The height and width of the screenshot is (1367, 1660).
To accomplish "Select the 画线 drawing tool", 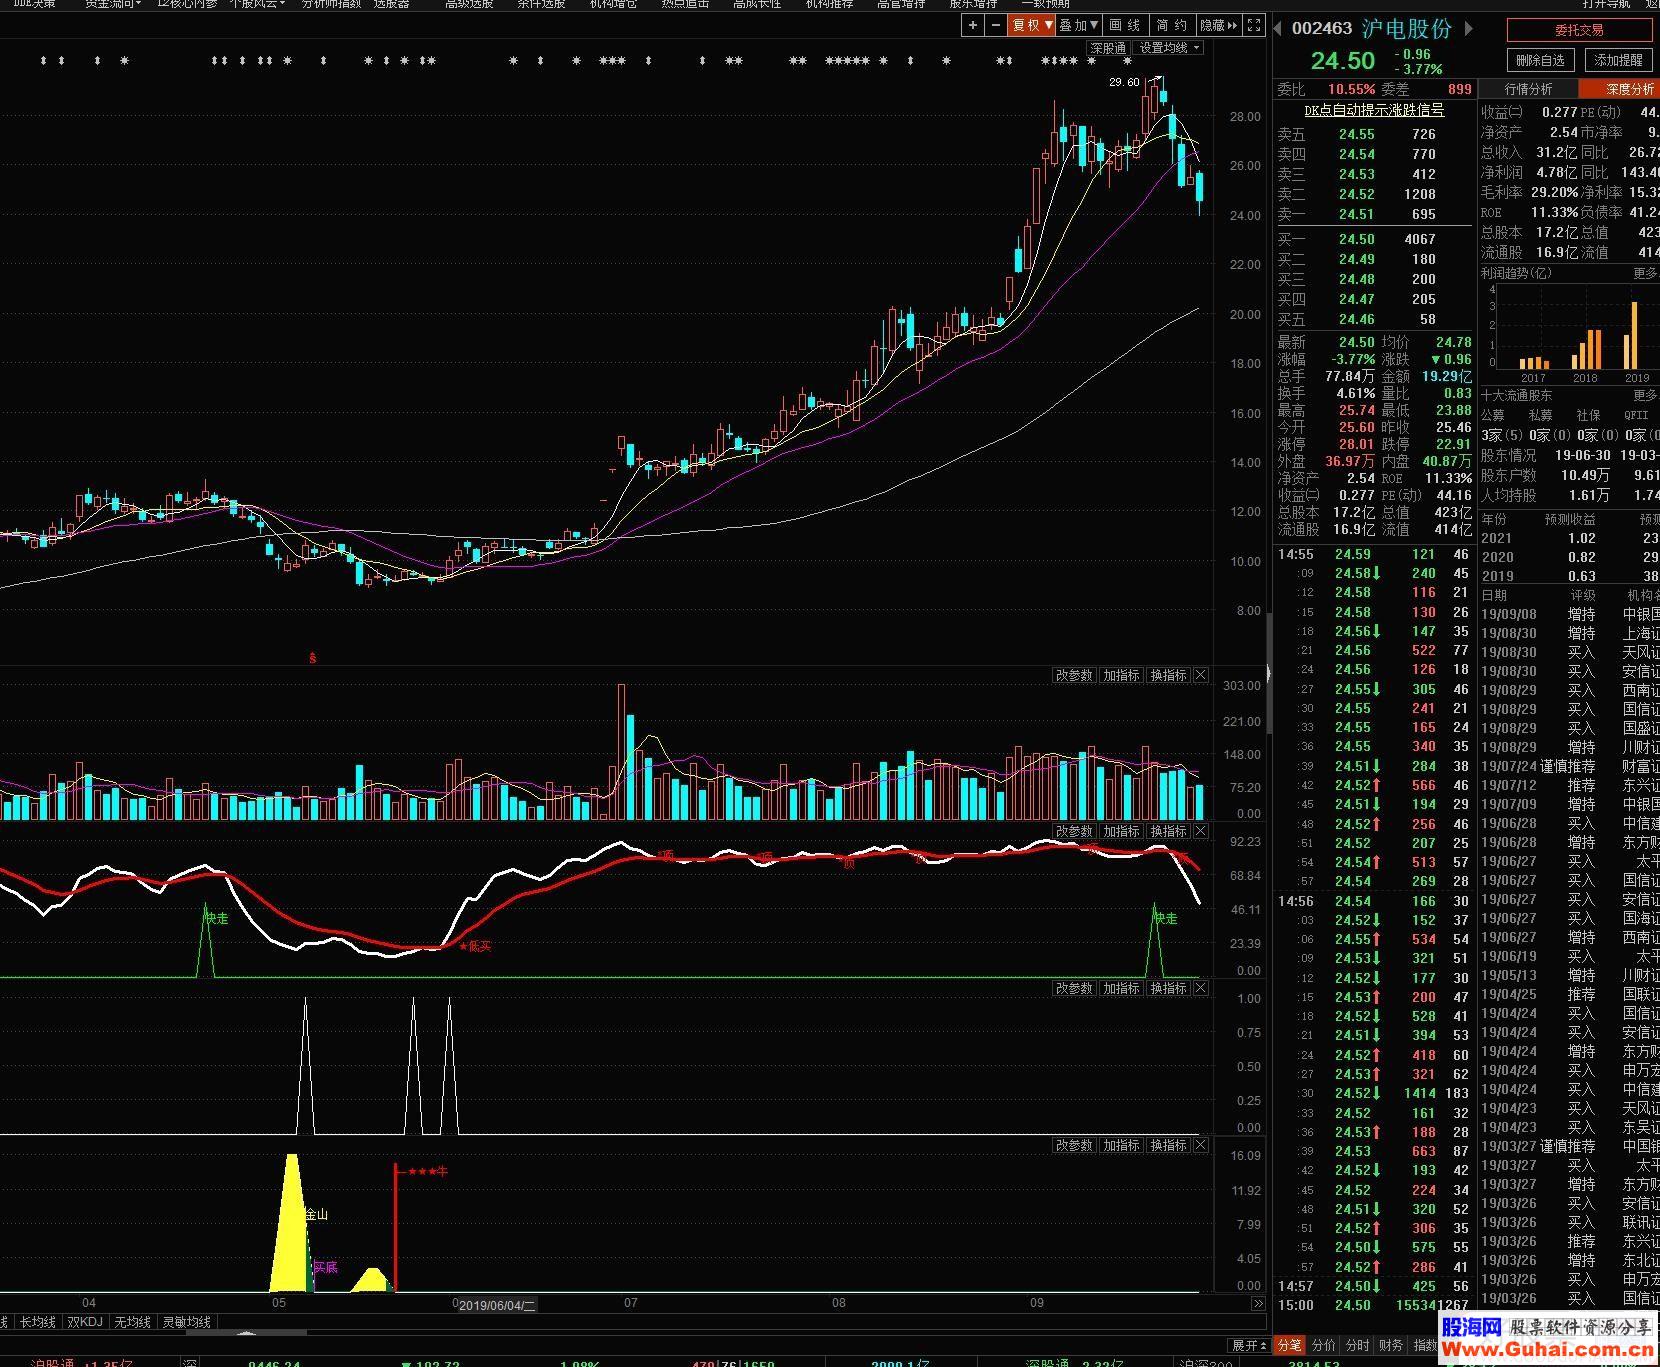I will [1125, 25].
